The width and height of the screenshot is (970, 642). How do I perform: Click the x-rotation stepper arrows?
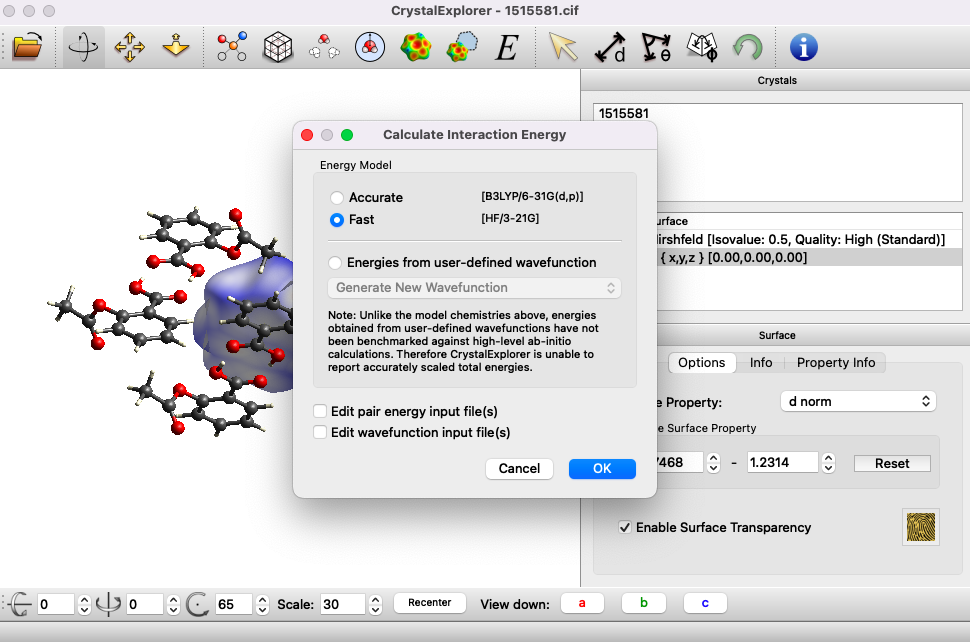click(85, 604)
